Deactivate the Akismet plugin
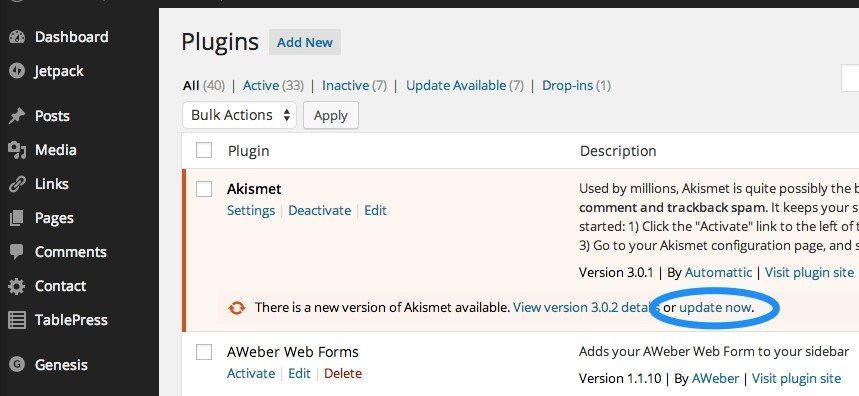The image size is (859, 396). 319,210
